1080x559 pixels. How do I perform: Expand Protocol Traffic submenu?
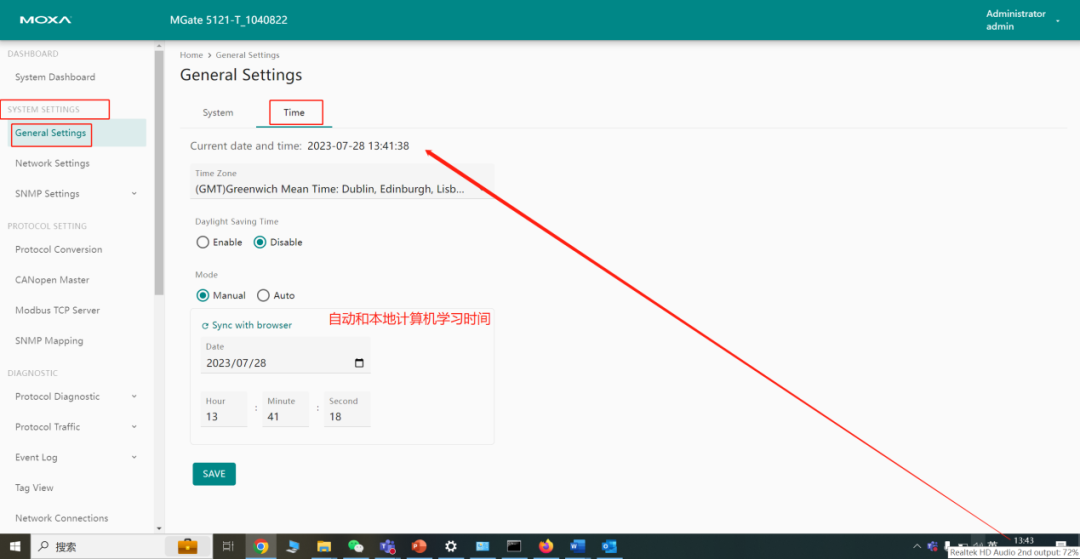point(134,427)
